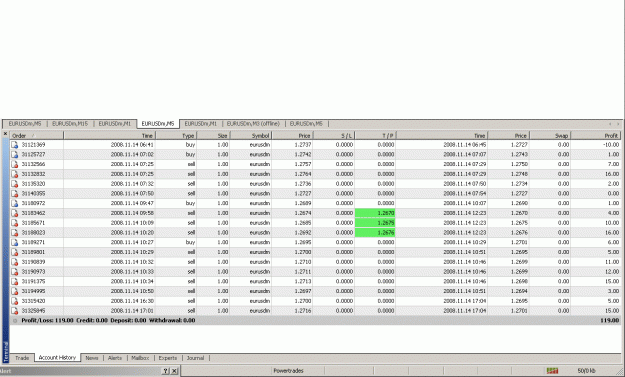Click the Profit/Loss: 119.00 summary line

tap(108, 320)
